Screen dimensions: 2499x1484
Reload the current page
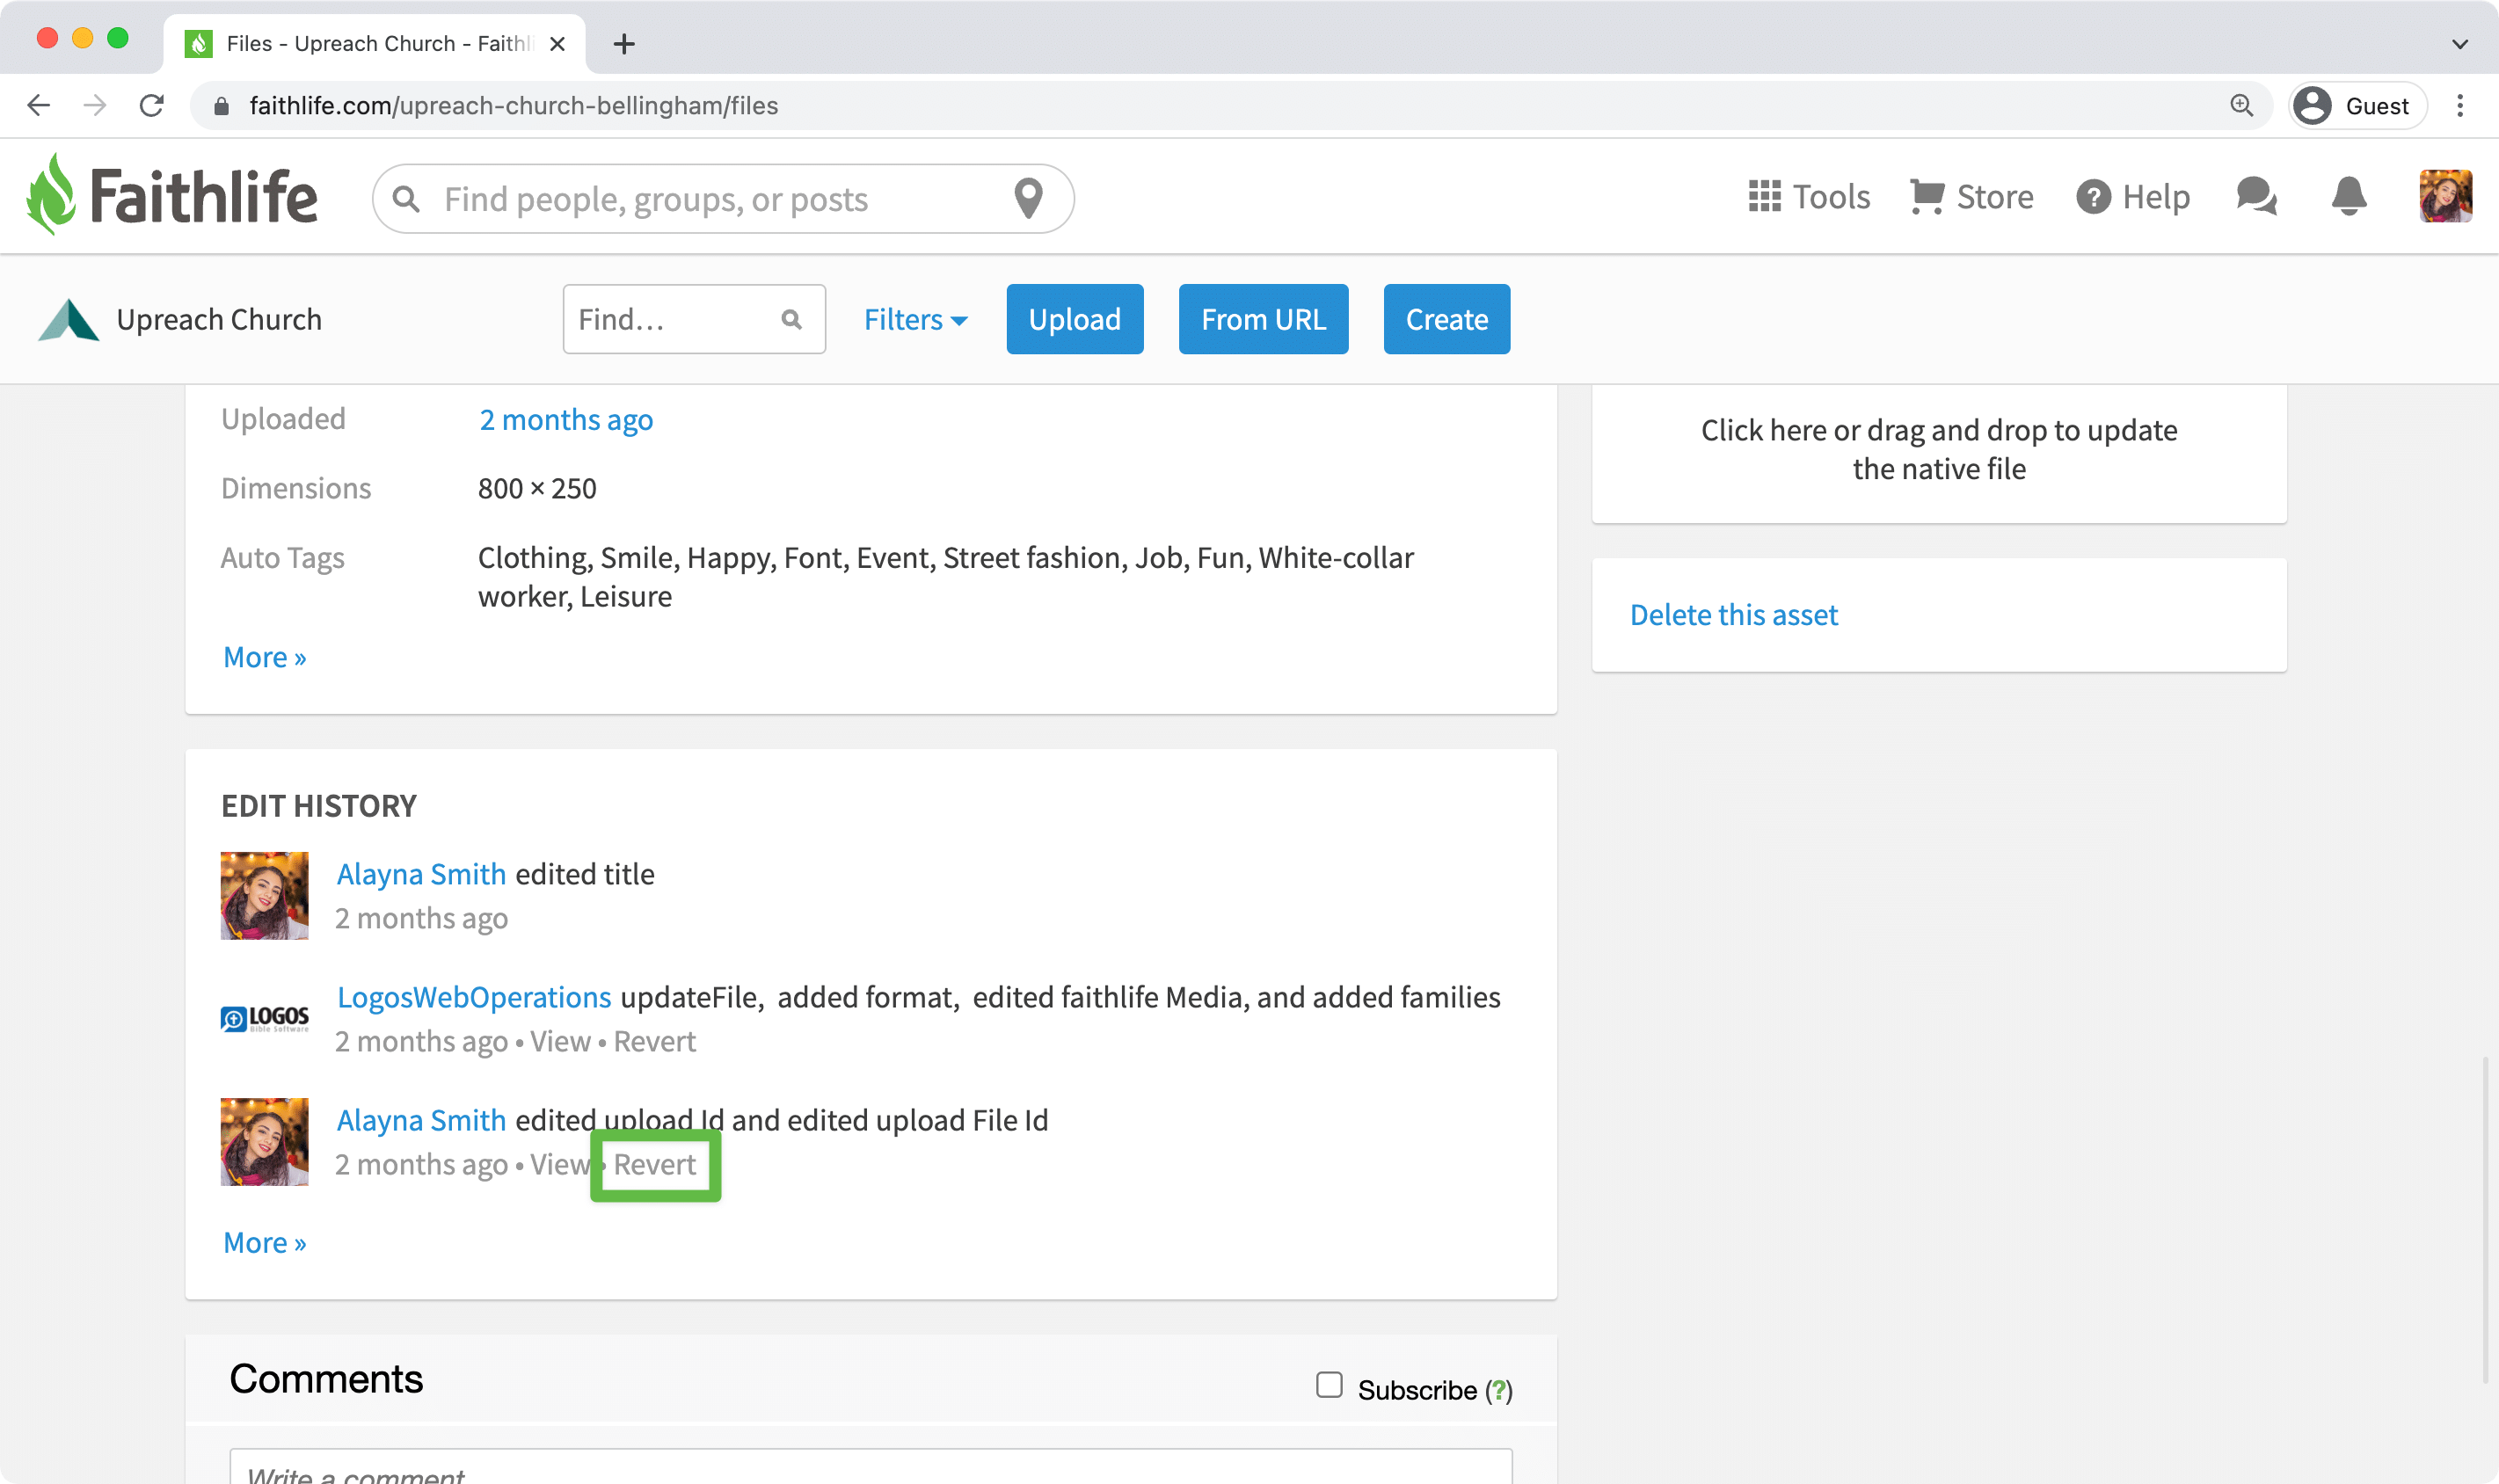click(152, 105)
